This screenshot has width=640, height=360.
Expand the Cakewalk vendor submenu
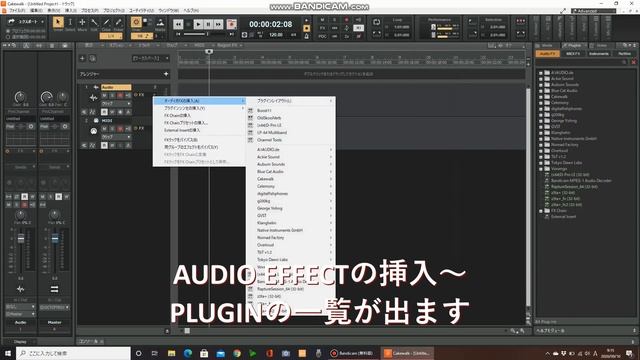click(x=290, y=179)
